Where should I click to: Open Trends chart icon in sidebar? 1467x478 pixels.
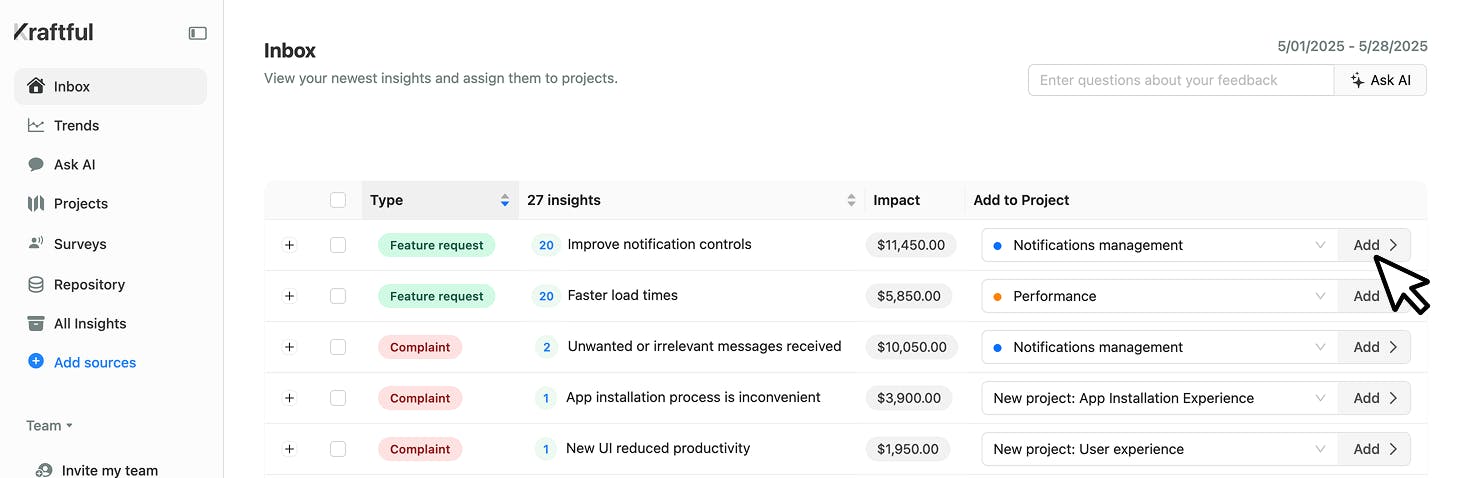(36, 125)
